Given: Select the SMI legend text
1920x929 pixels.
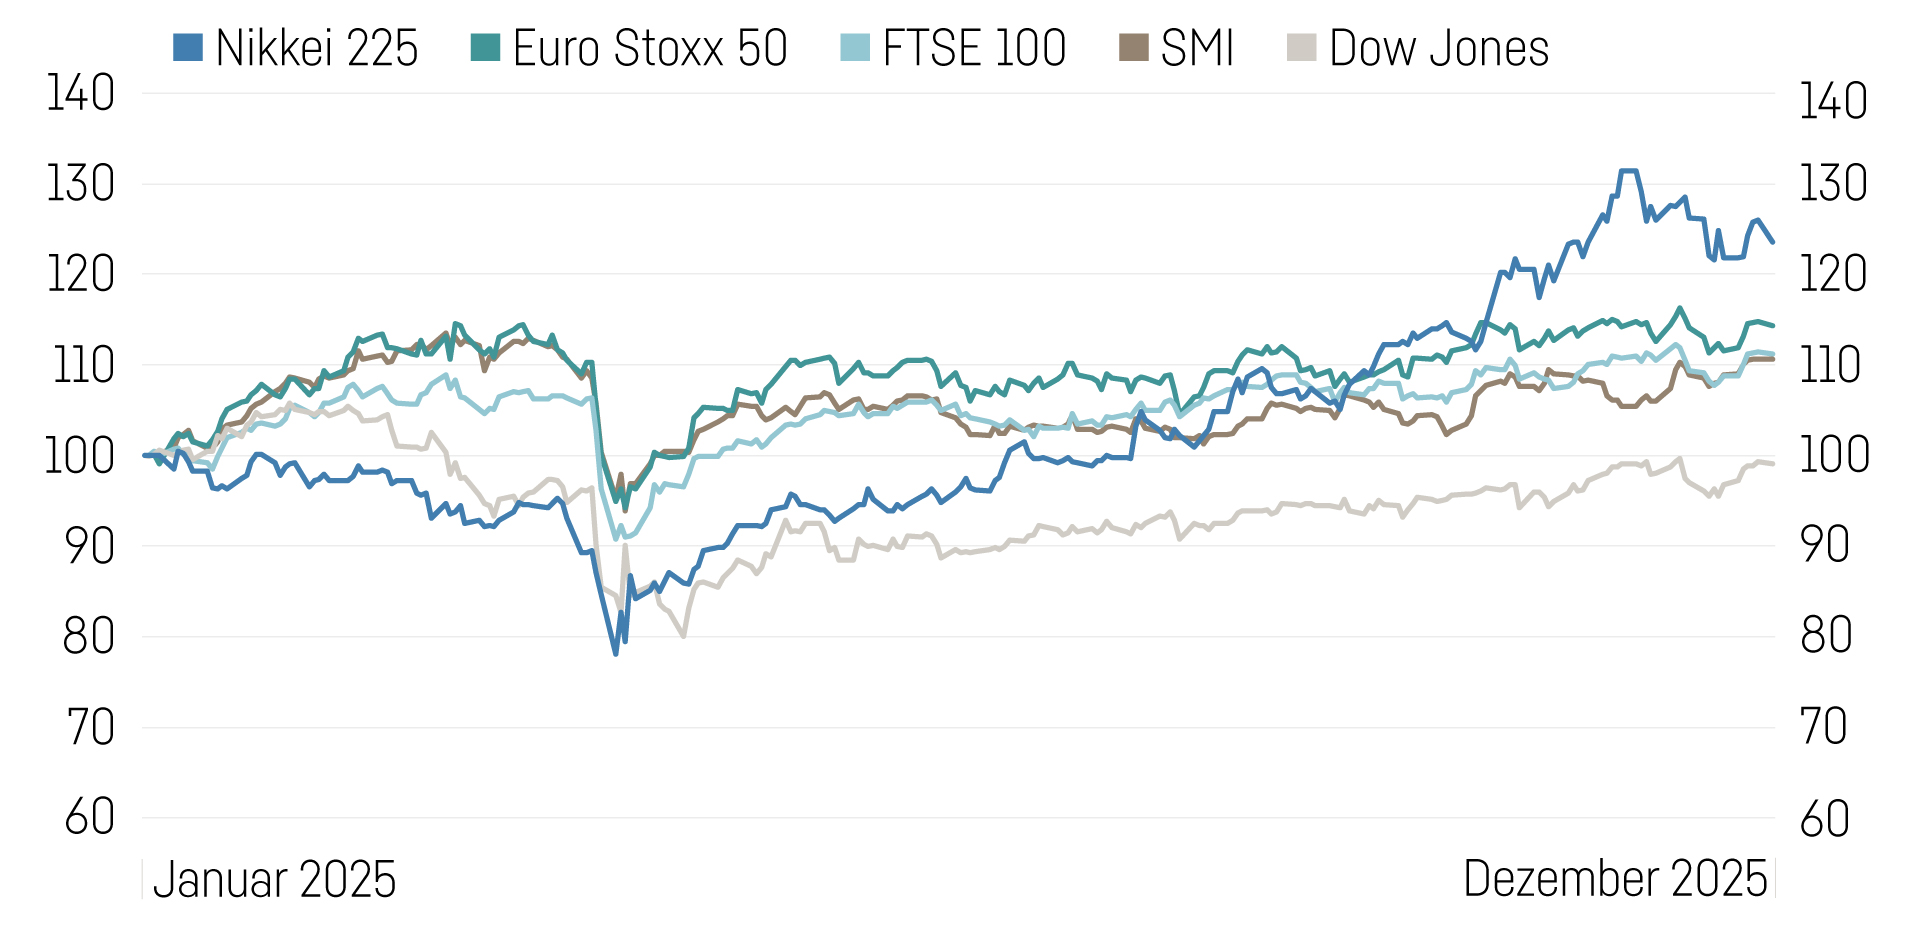Looking at the screenshot, I should 1197,48.
